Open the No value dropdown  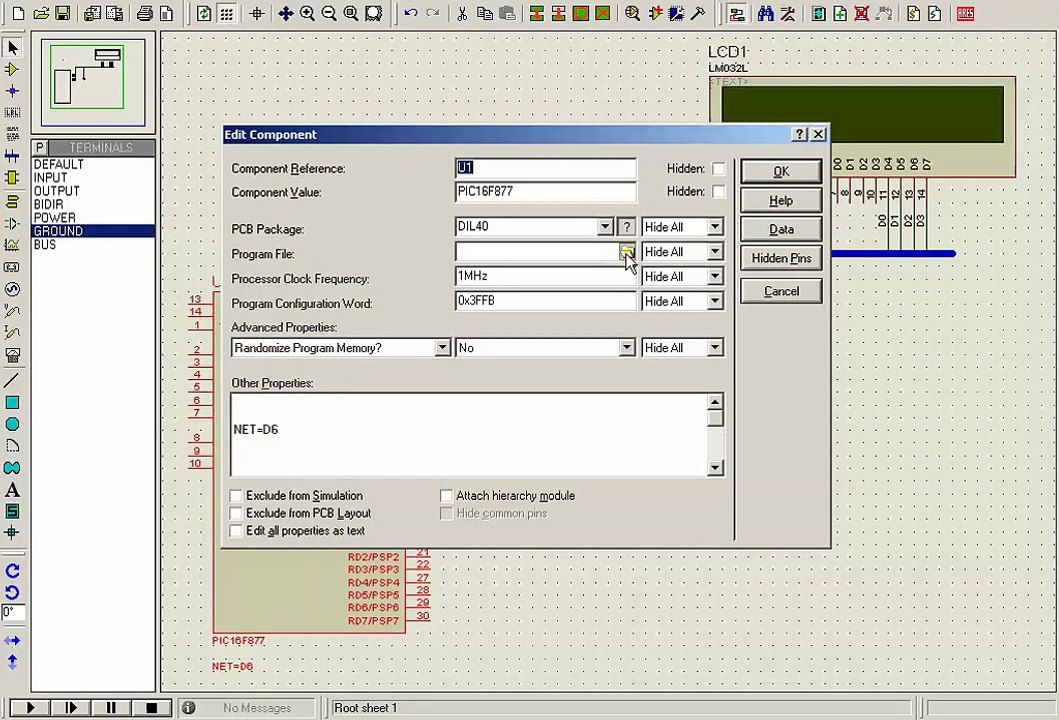627,348
